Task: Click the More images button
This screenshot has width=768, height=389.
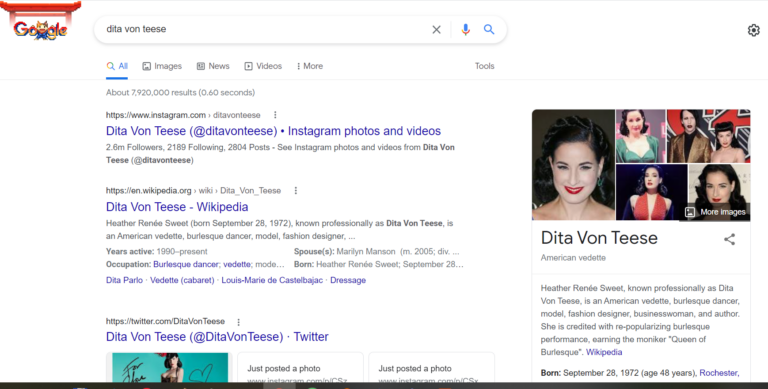Action: pyautogui.click(x=715, y=212)
